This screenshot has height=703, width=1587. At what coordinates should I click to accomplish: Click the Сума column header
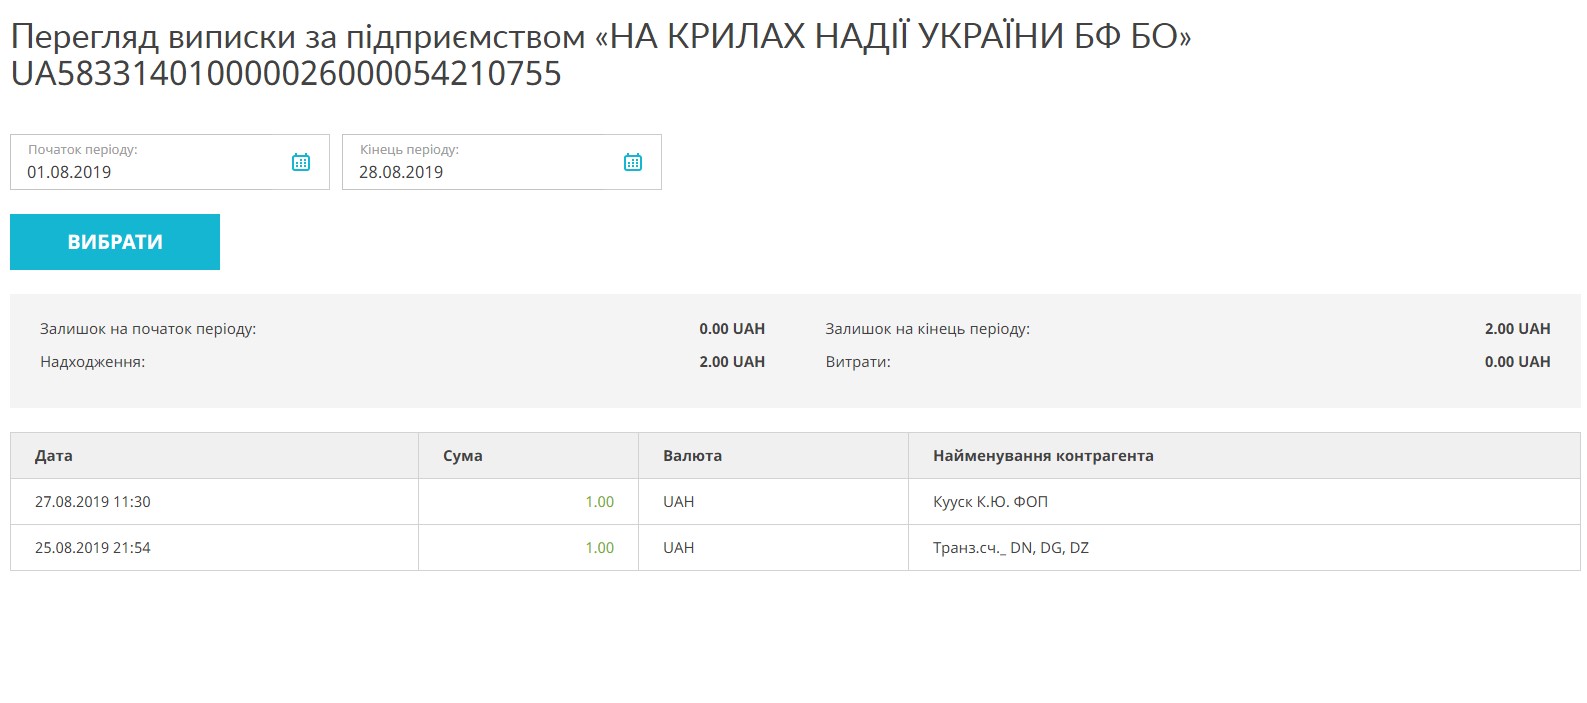click(463, 456)
